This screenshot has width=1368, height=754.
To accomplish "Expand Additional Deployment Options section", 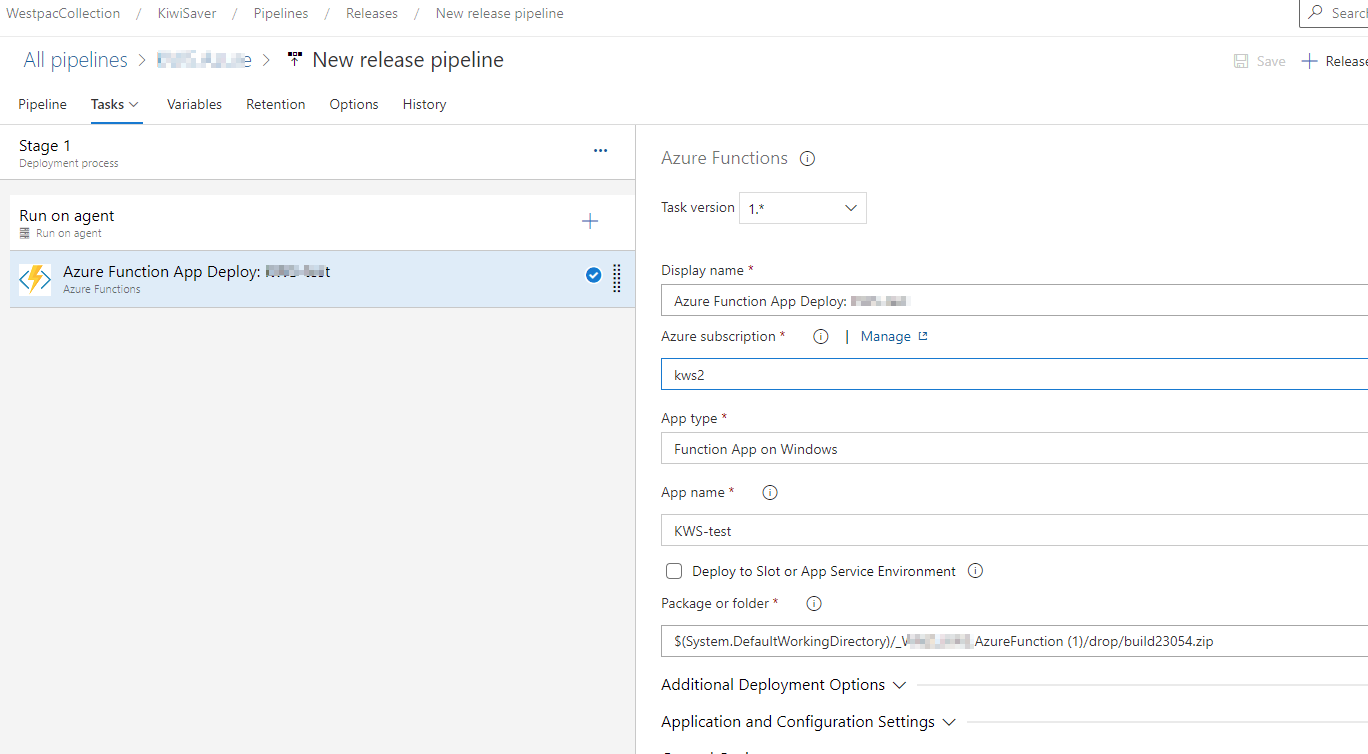I will coord(784,685).
